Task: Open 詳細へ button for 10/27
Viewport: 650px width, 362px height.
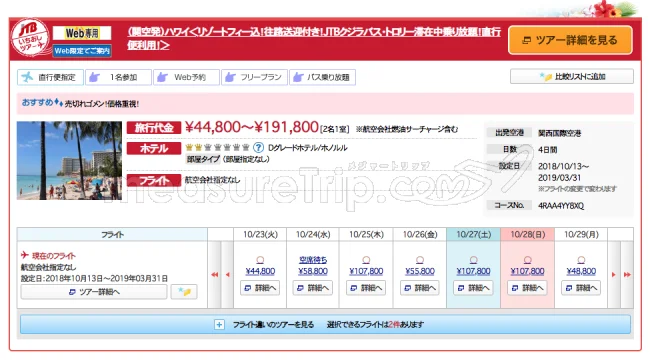Action: [473, 288]
